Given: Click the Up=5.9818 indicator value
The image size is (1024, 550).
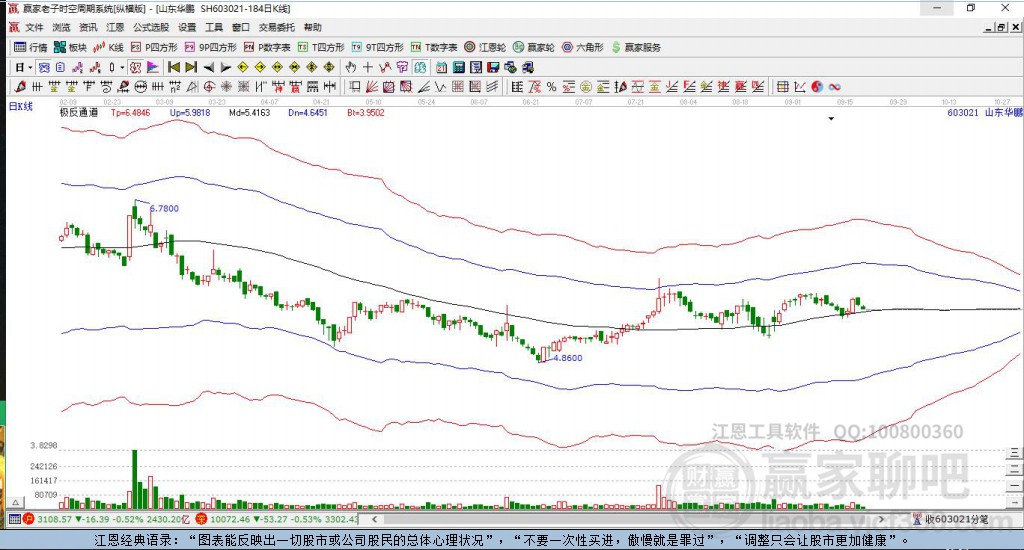Looking at the screenshot, I should 190,112.
